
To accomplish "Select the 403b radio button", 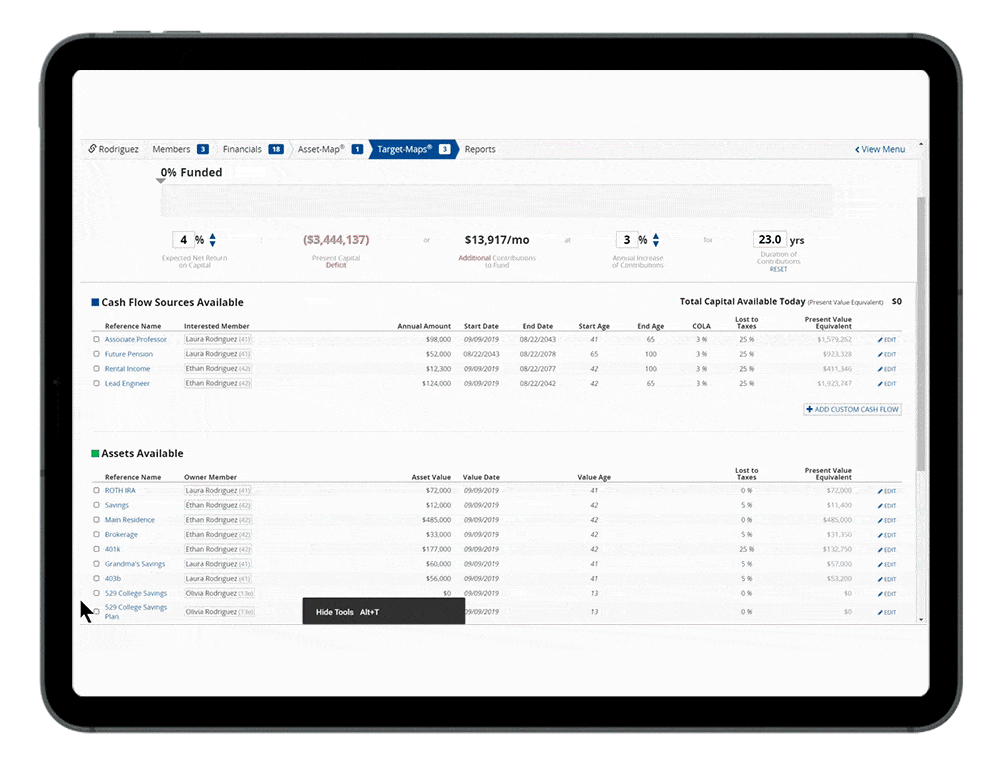I will pyautogui.click(x=96, y=578).
